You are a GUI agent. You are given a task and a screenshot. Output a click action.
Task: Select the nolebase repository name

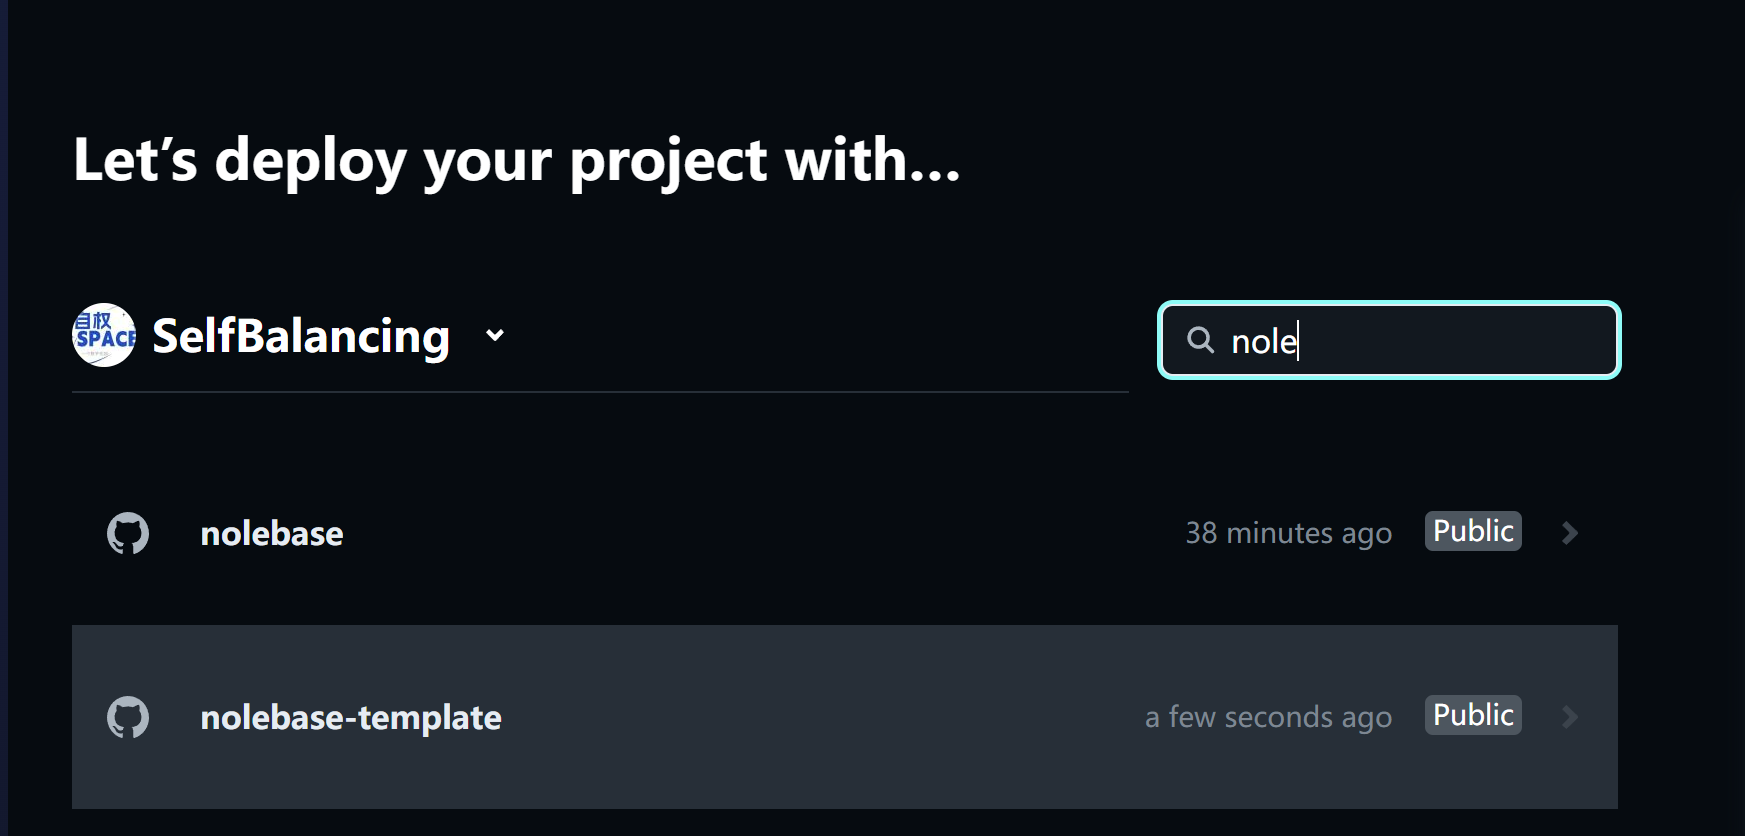pos(272,533)
